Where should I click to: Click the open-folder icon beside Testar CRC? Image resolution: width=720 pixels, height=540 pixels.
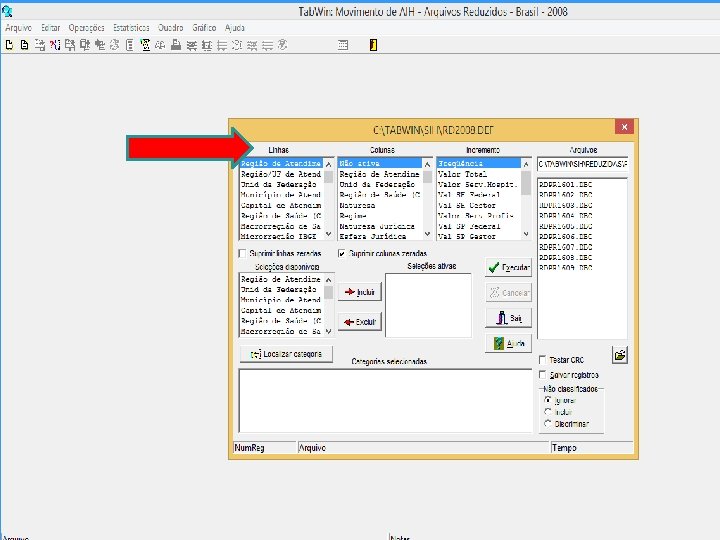(620, 354)
